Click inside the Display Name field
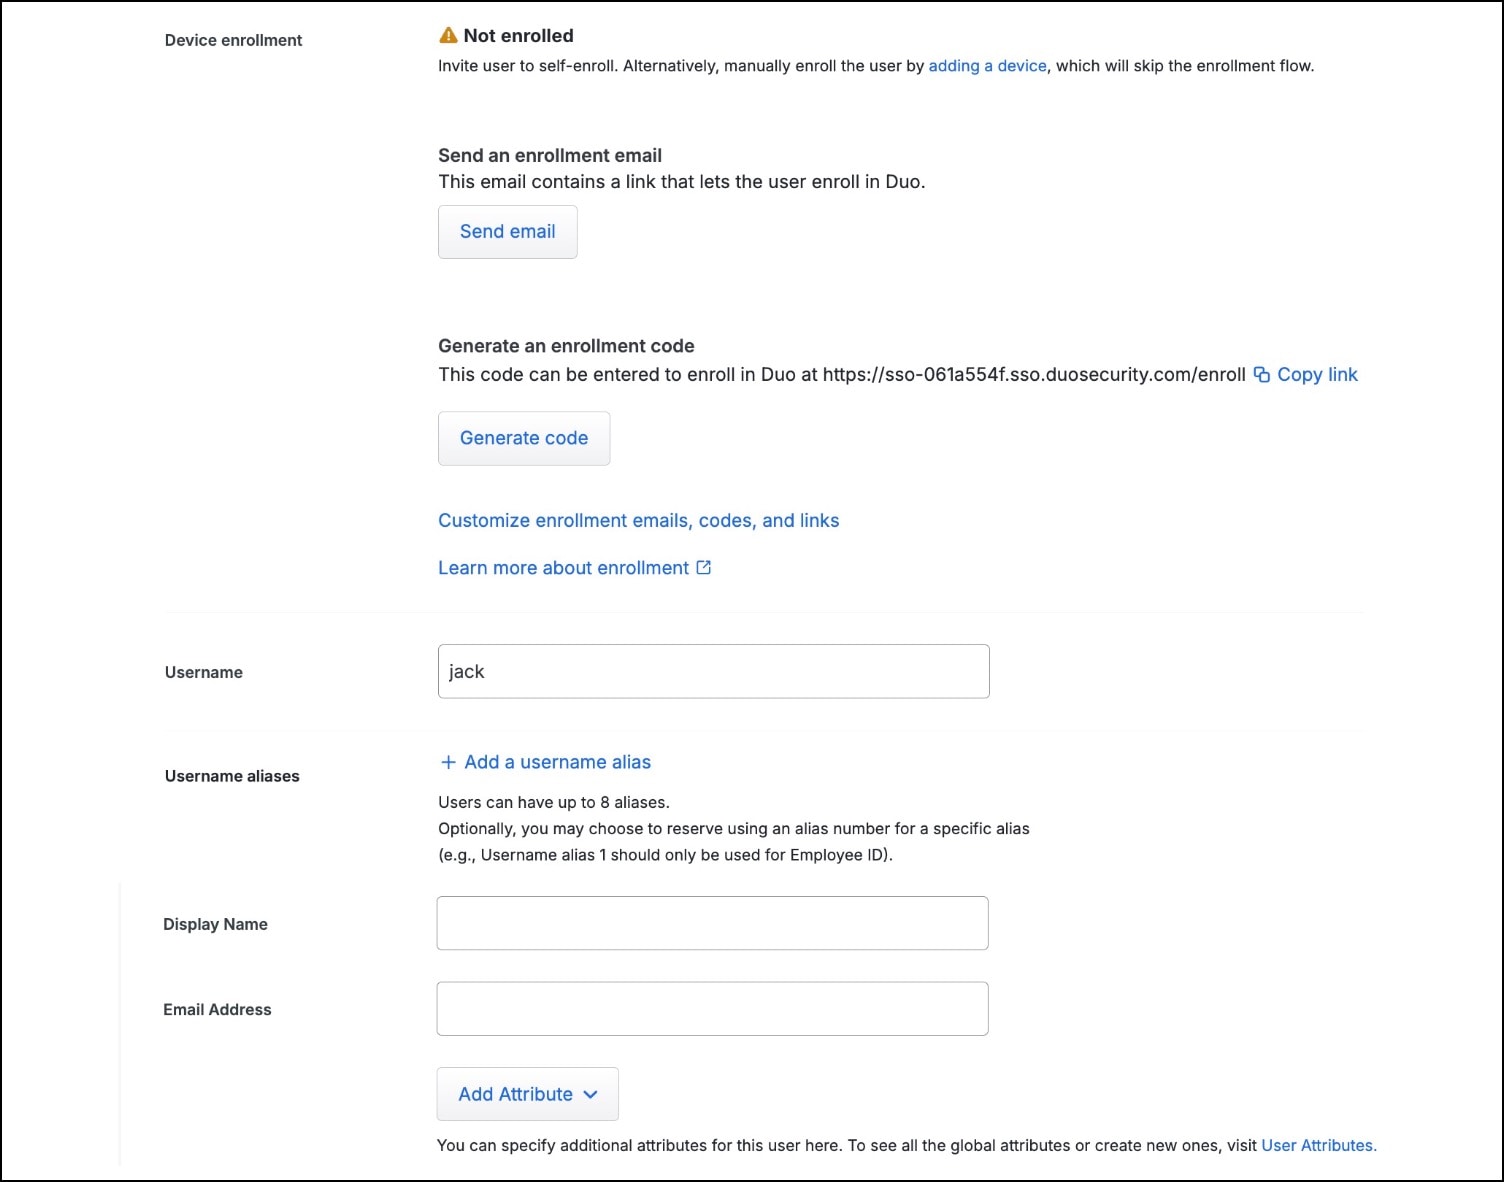Viewport: 1504px width, 1182px height. pyautogui.click(x=712, y=923)
